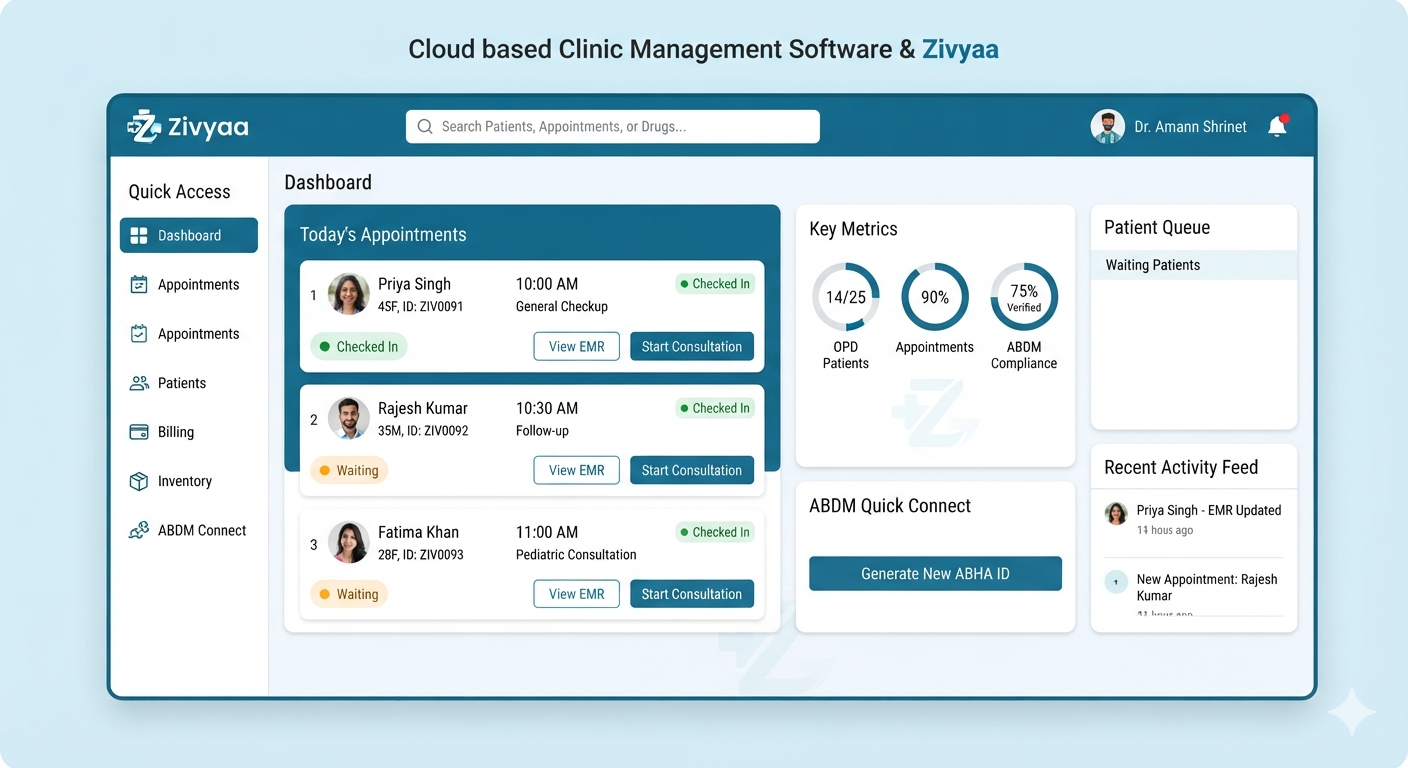Click the 'Follow-up' visit type

click(542, 431)
